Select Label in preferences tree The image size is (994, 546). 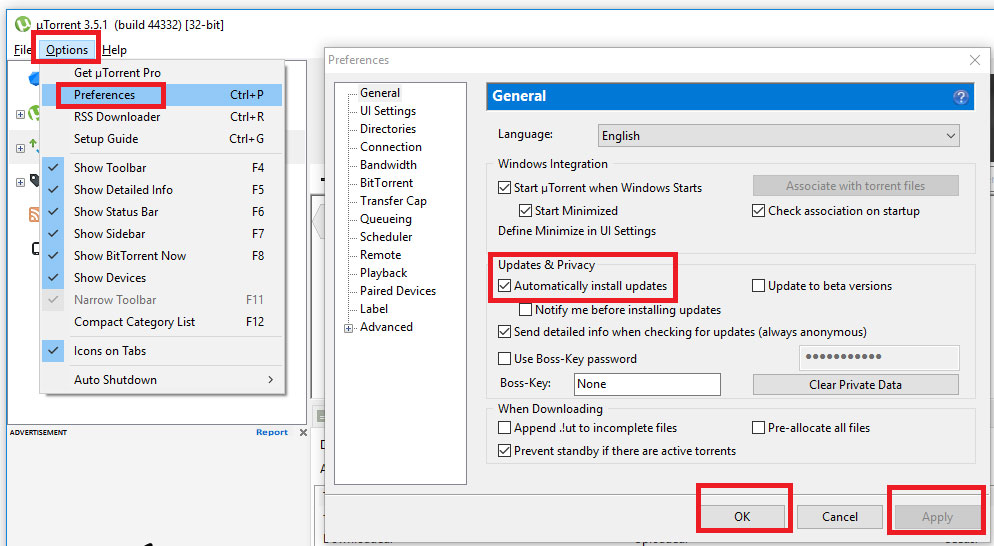click(x=374, y=309)
